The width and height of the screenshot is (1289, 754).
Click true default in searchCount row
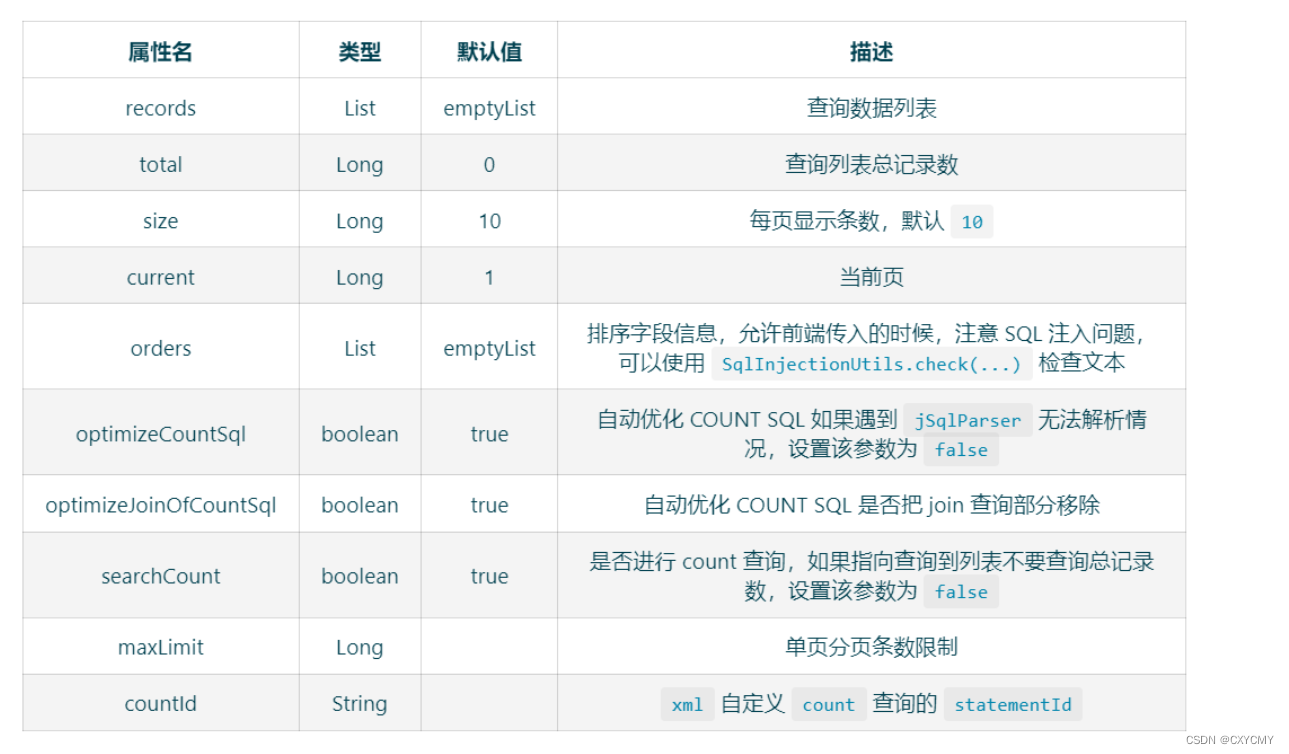click(x=489, y=576)
